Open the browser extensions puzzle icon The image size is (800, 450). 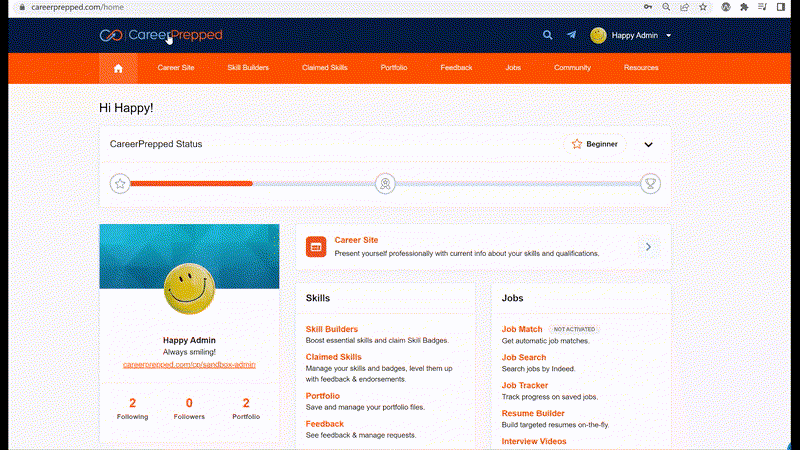coord(744,7)
